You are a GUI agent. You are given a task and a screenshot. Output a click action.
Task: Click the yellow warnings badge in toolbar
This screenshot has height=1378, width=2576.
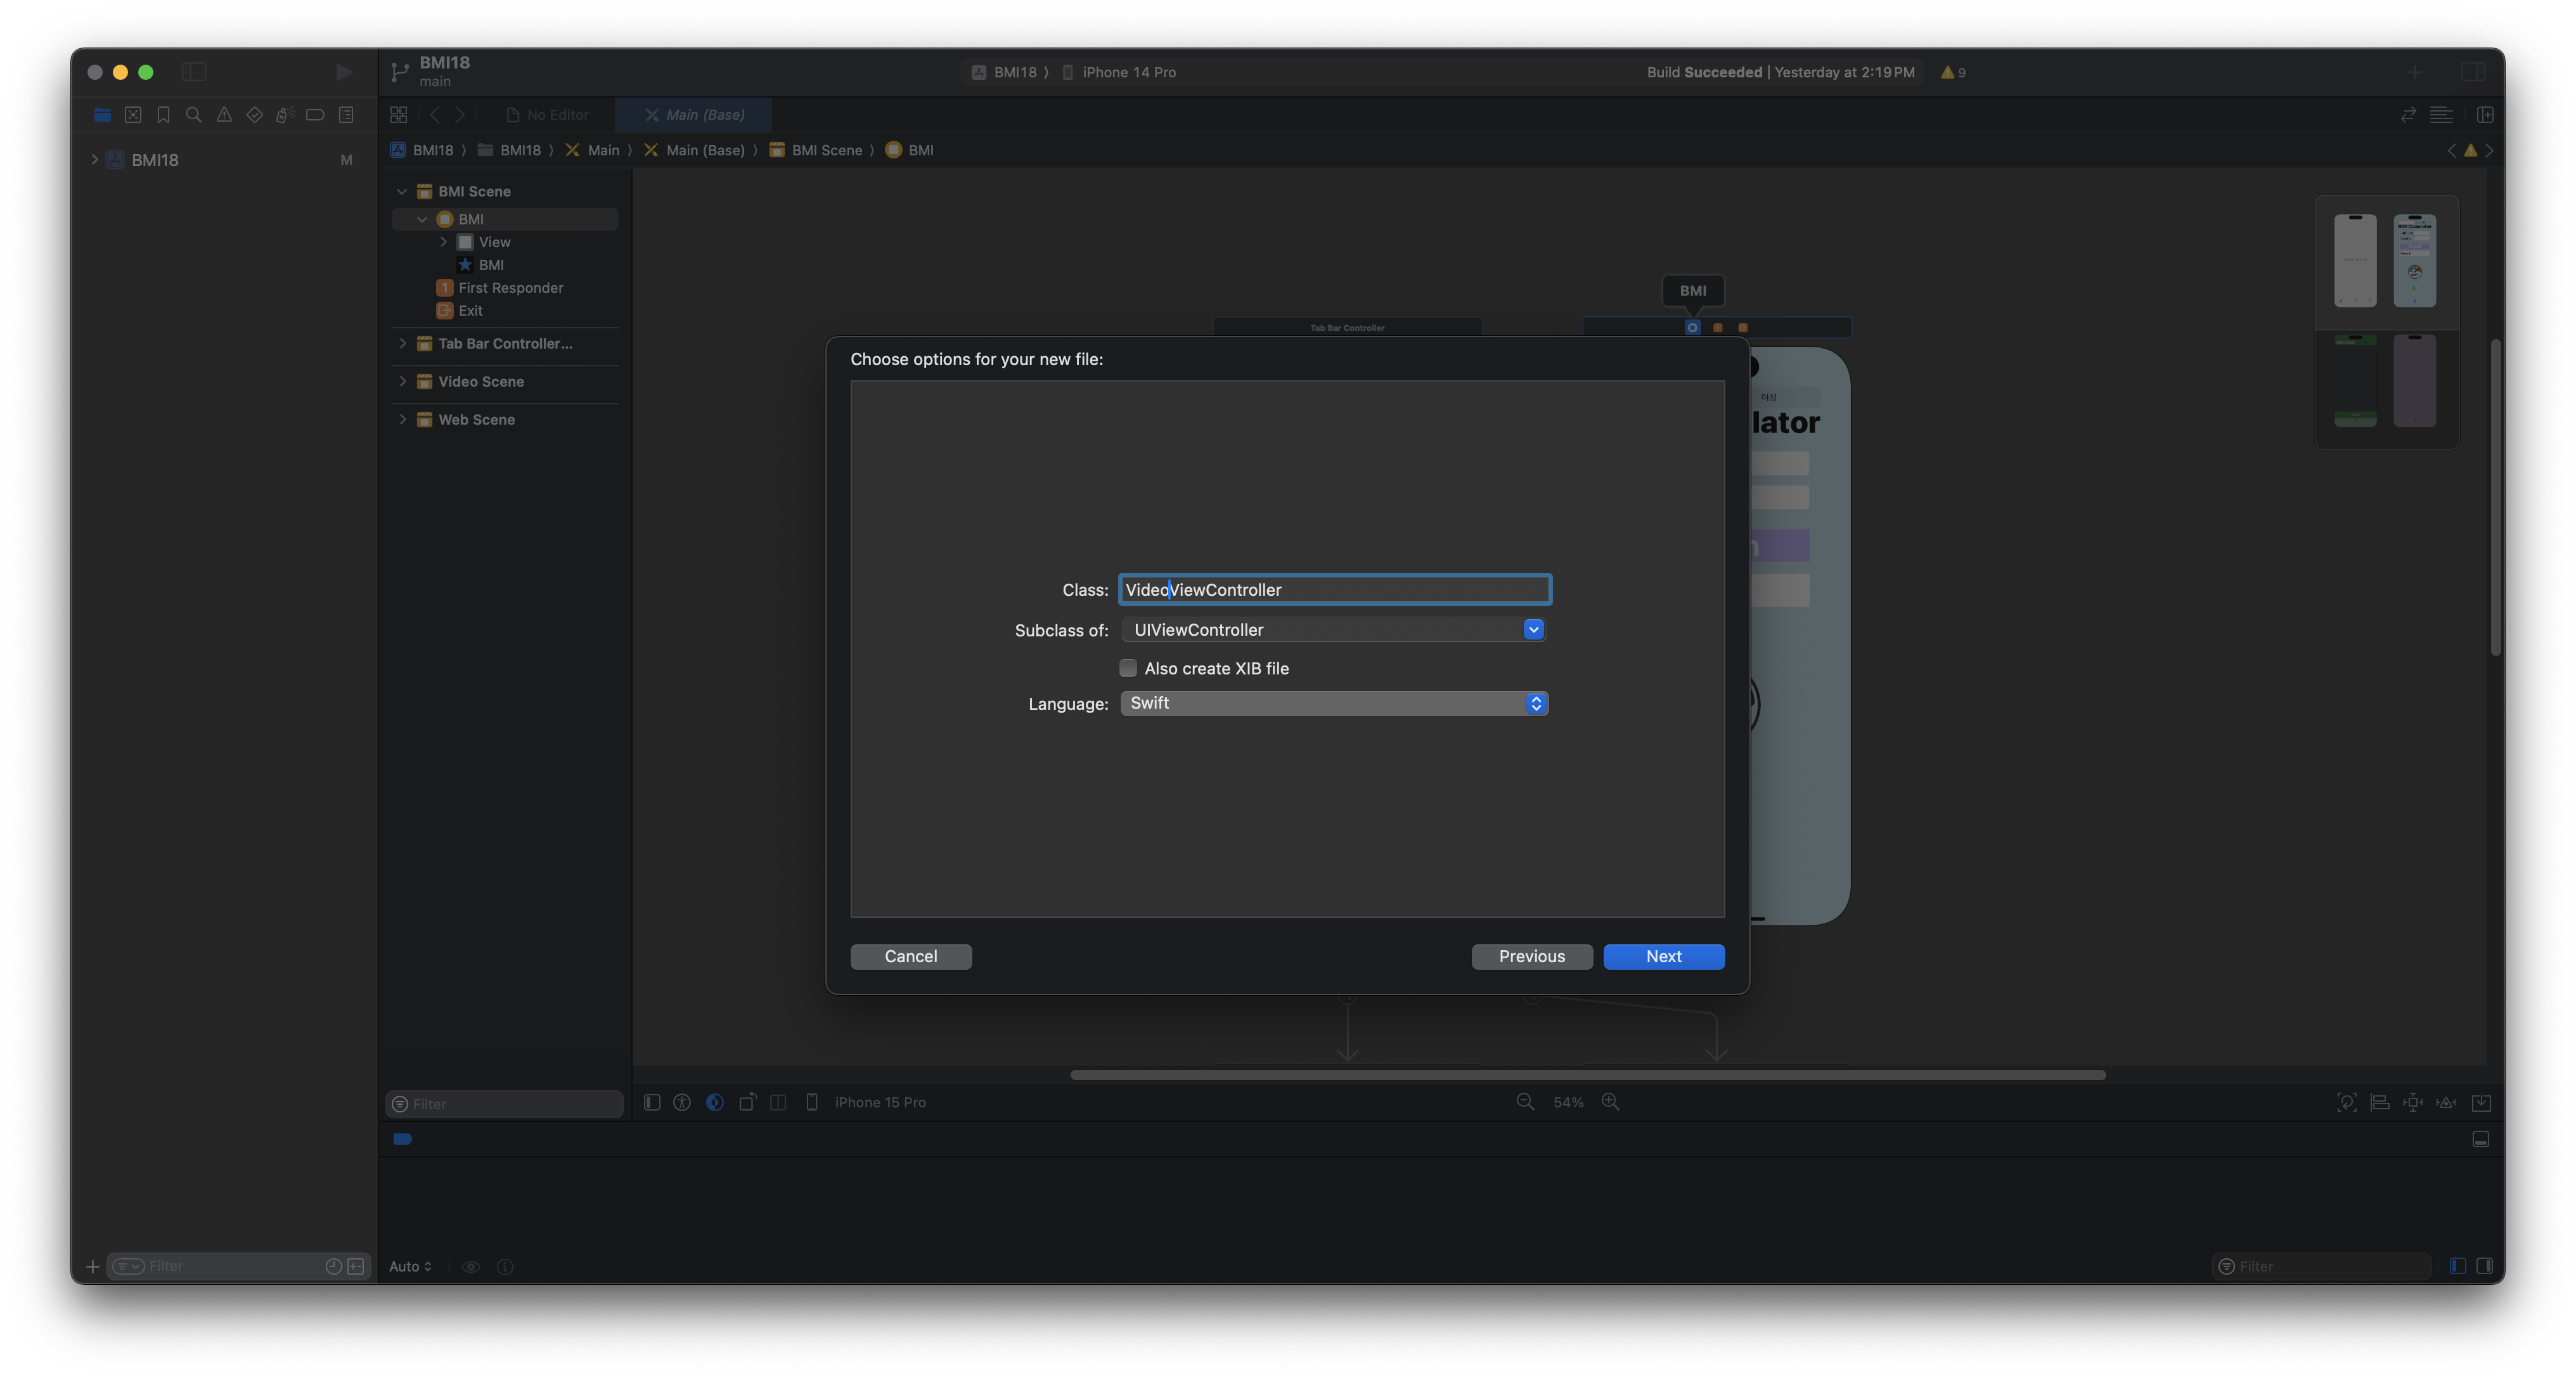coord(1953,72)
